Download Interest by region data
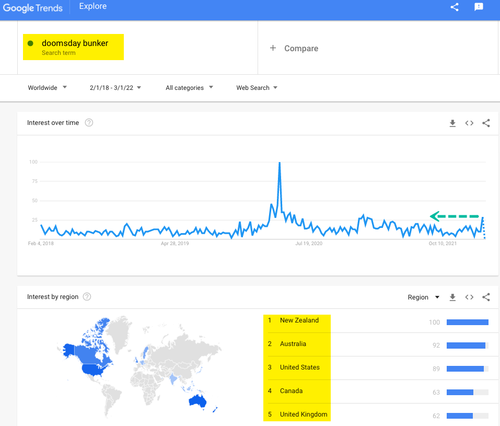 click(452, 297)
